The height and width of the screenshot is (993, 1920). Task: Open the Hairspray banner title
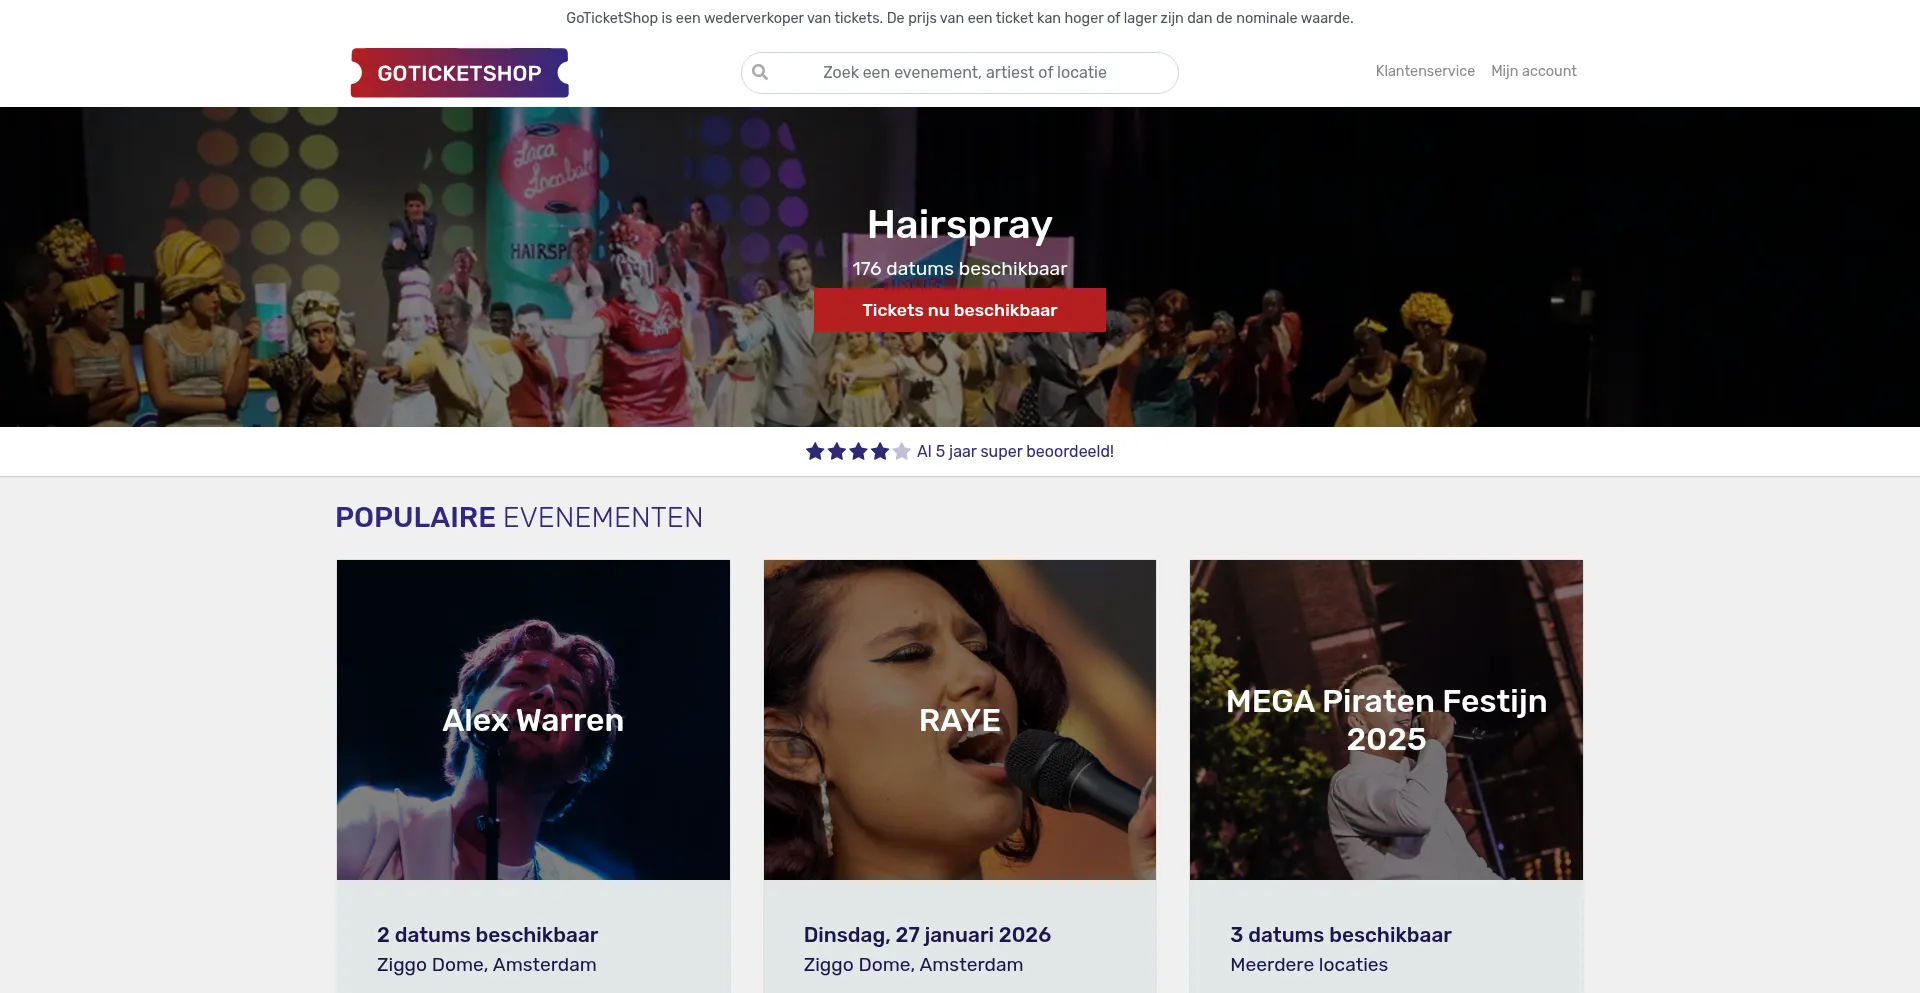pos(959,224)
